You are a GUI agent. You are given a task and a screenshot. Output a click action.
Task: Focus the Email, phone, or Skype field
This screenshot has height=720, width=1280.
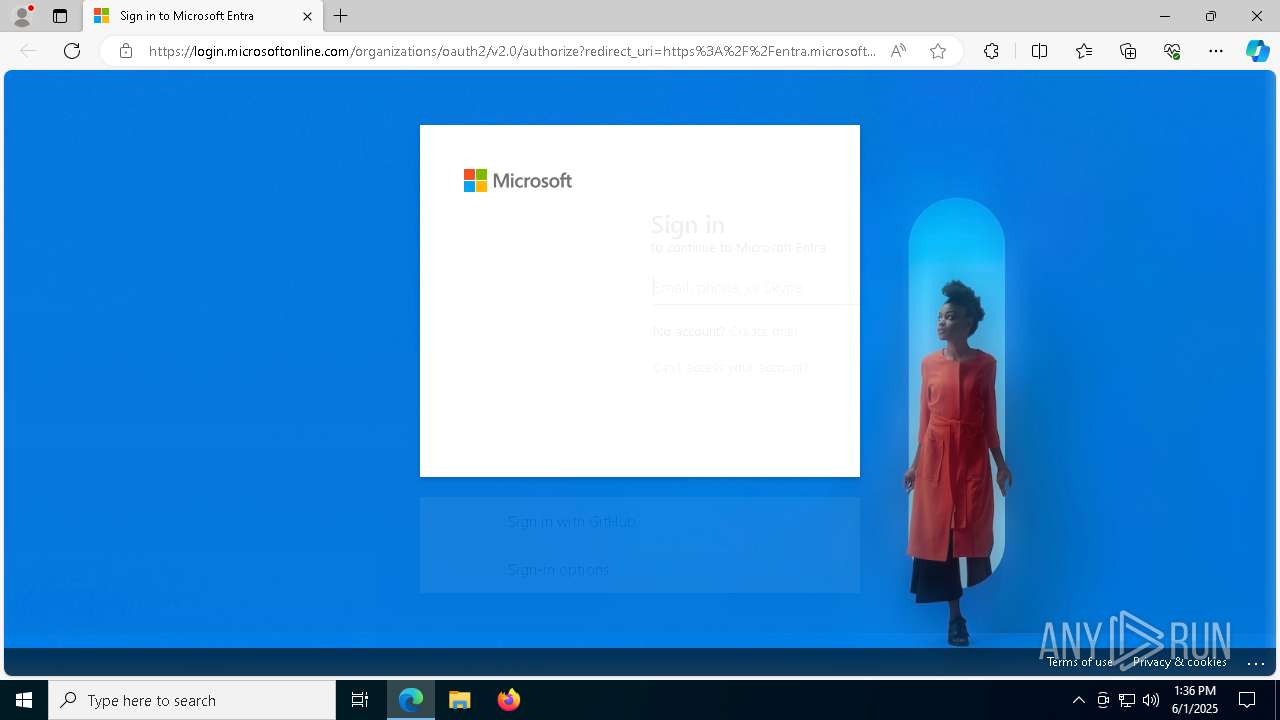click(x=755, y=288)
